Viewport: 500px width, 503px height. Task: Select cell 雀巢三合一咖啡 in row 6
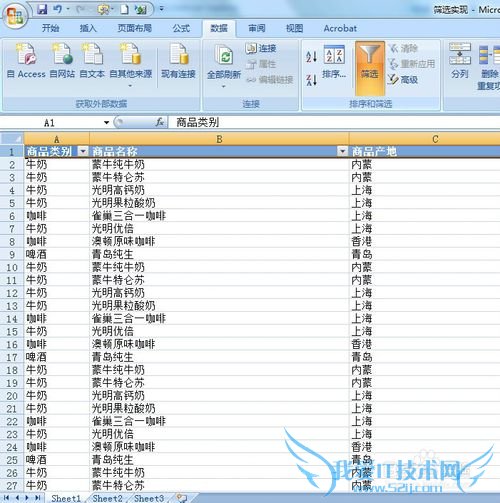(x=219, y=216)
